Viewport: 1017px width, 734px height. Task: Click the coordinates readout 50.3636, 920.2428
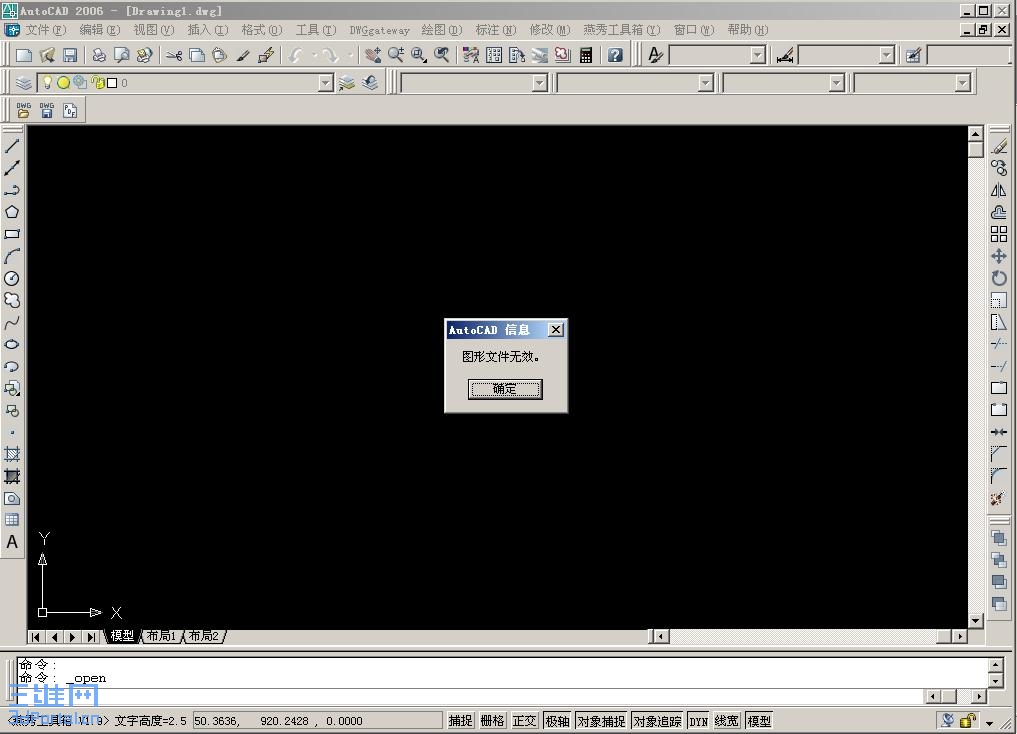click(317, 721)
